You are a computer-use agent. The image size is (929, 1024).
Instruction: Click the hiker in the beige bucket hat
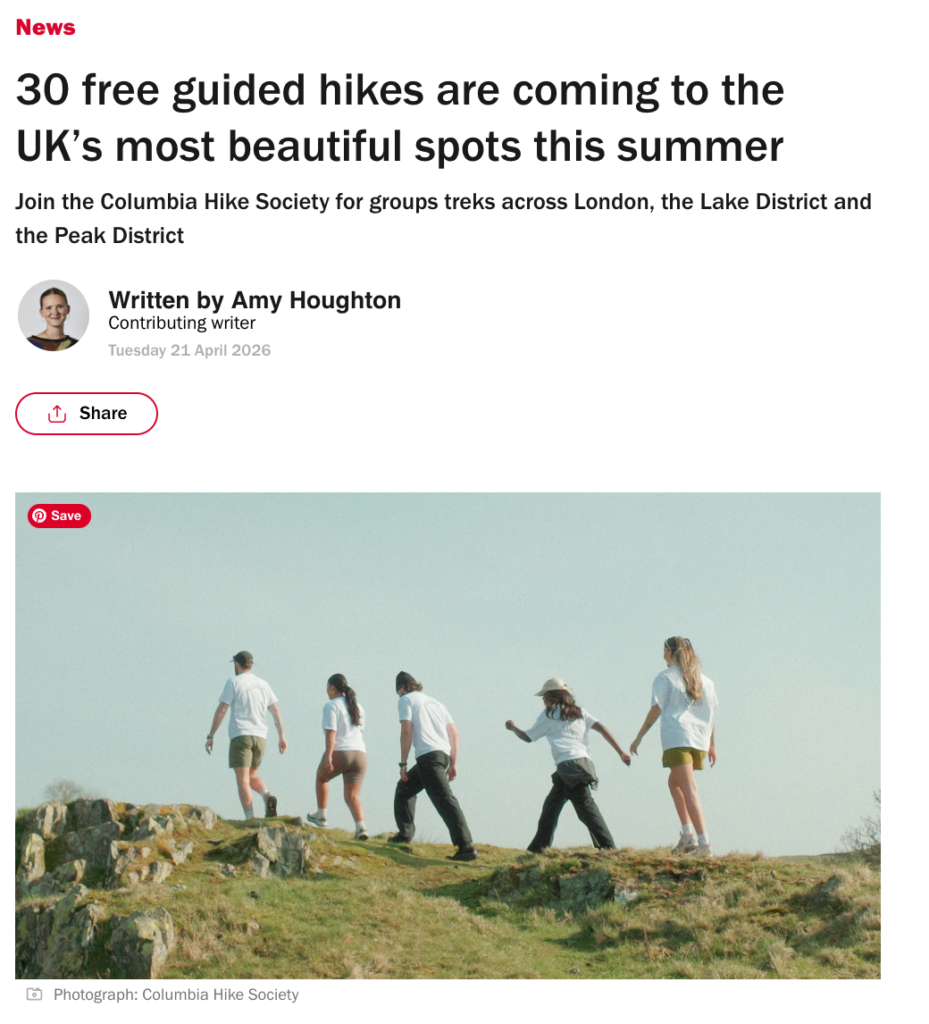coord(568,765)
